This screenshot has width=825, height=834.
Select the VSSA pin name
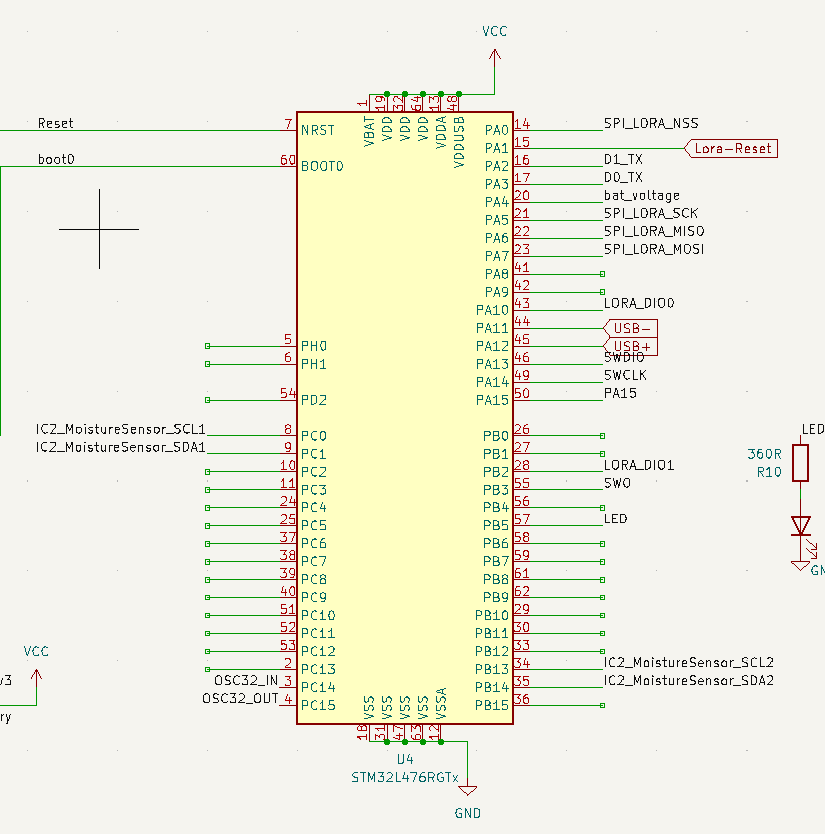441,703
